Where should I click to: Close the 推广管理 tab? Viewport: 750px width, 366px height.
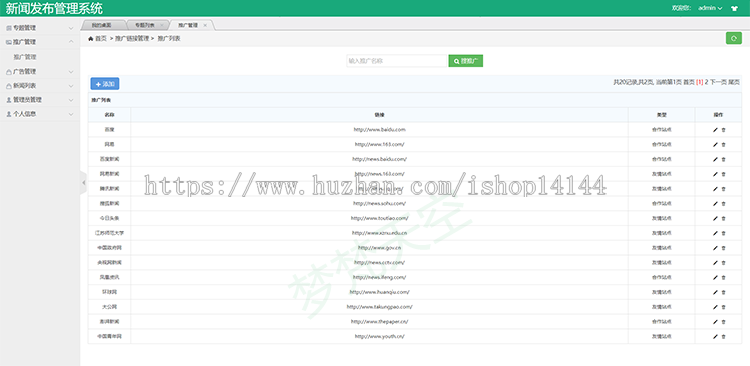click(205, 25)
